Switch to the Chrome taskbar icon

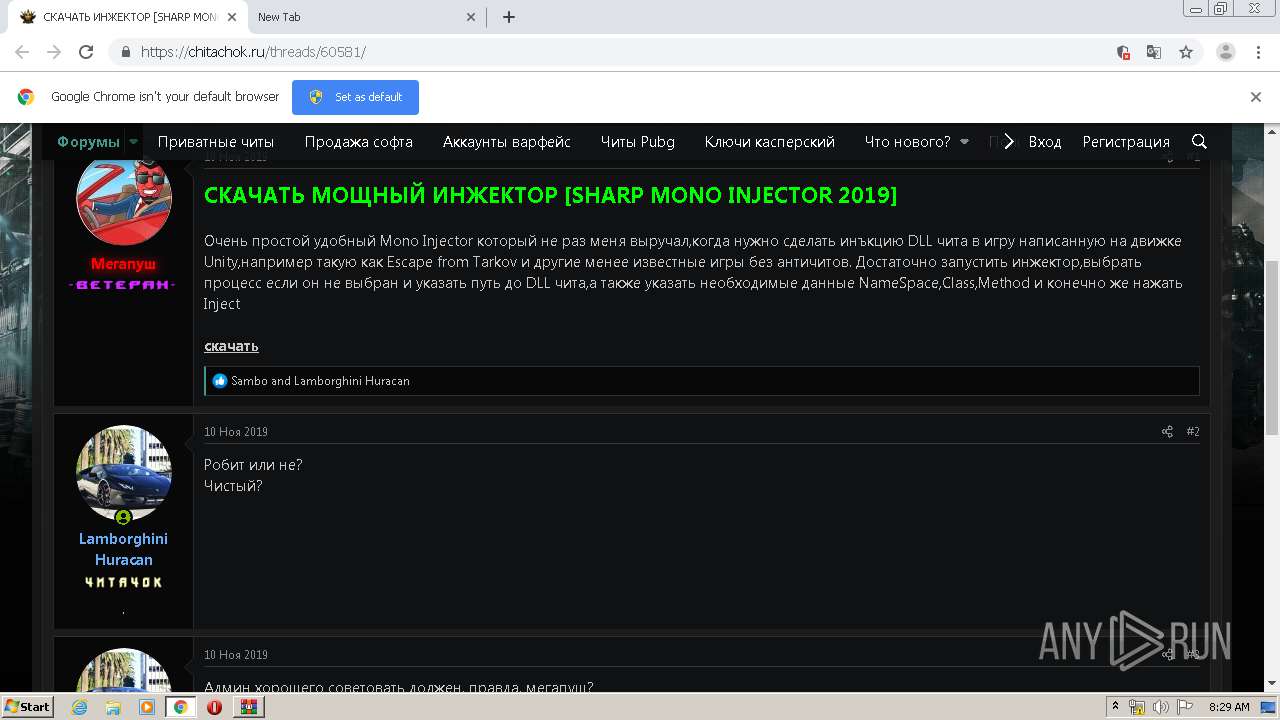(x=181, y=707)
